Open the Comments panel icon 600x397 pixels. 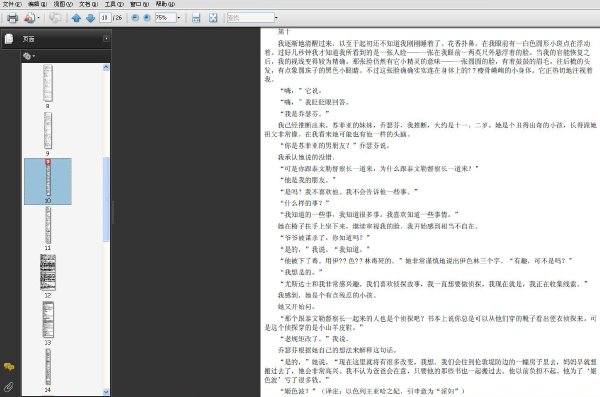pos(9,367)
